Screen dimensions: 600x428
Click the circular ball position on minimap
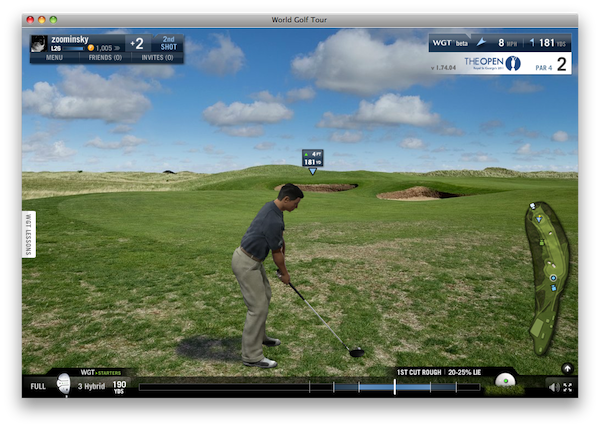(553, 278)
